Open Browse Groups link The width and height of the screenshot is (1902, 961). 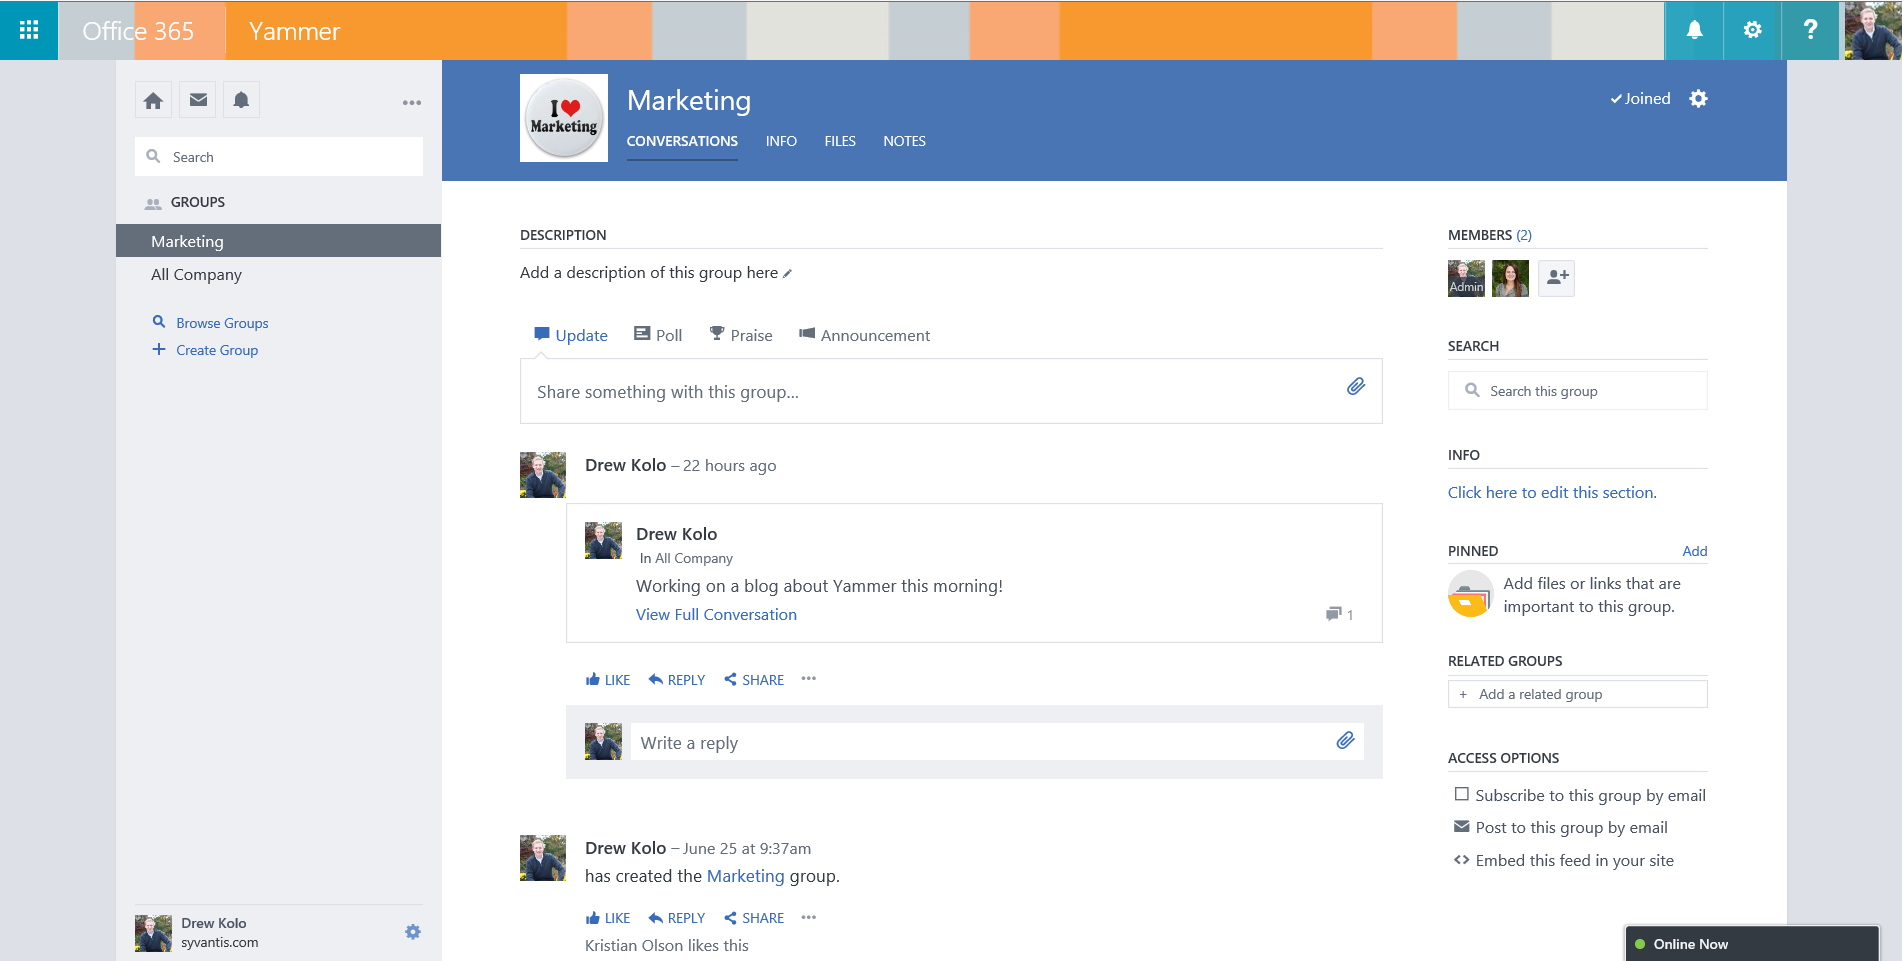222,323
